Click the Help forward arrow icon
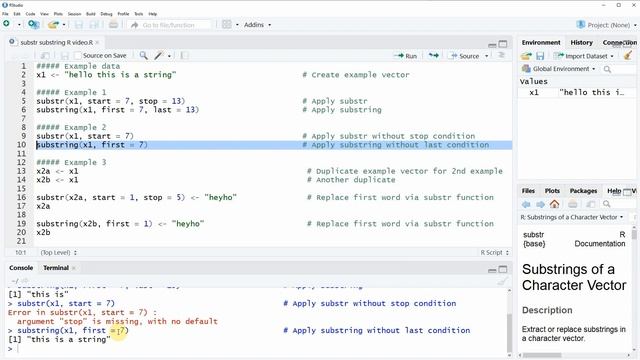Image resolution: width=640 pixels, height=360 pixels. point(540,204)
